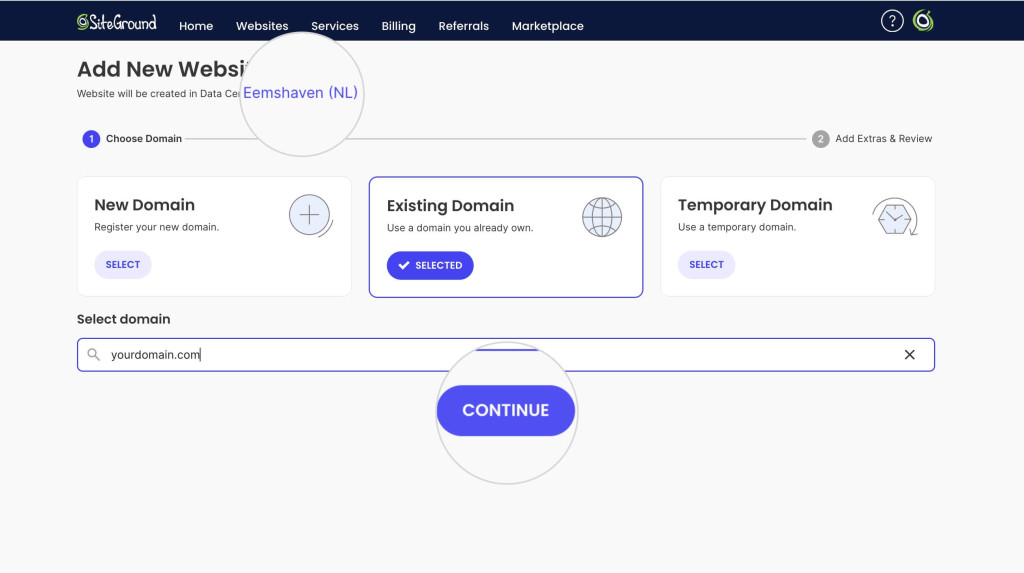Click the plus icon on New Domain card
The image size is (1024, 573).
pos(310,215)
